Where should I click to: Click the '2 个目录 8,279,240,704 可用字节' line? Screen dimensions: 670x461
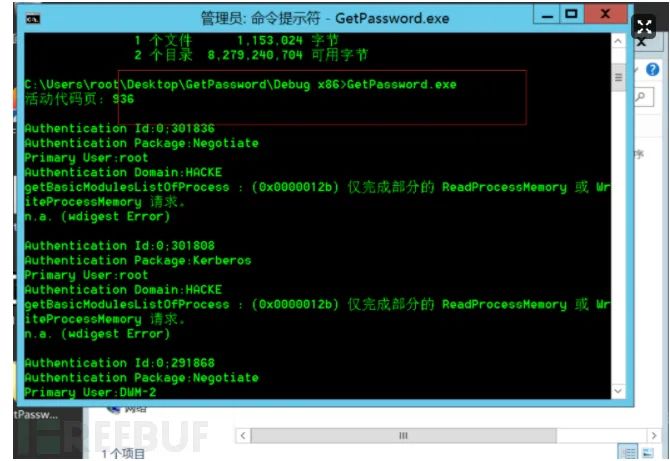click(x=251, y=55)
